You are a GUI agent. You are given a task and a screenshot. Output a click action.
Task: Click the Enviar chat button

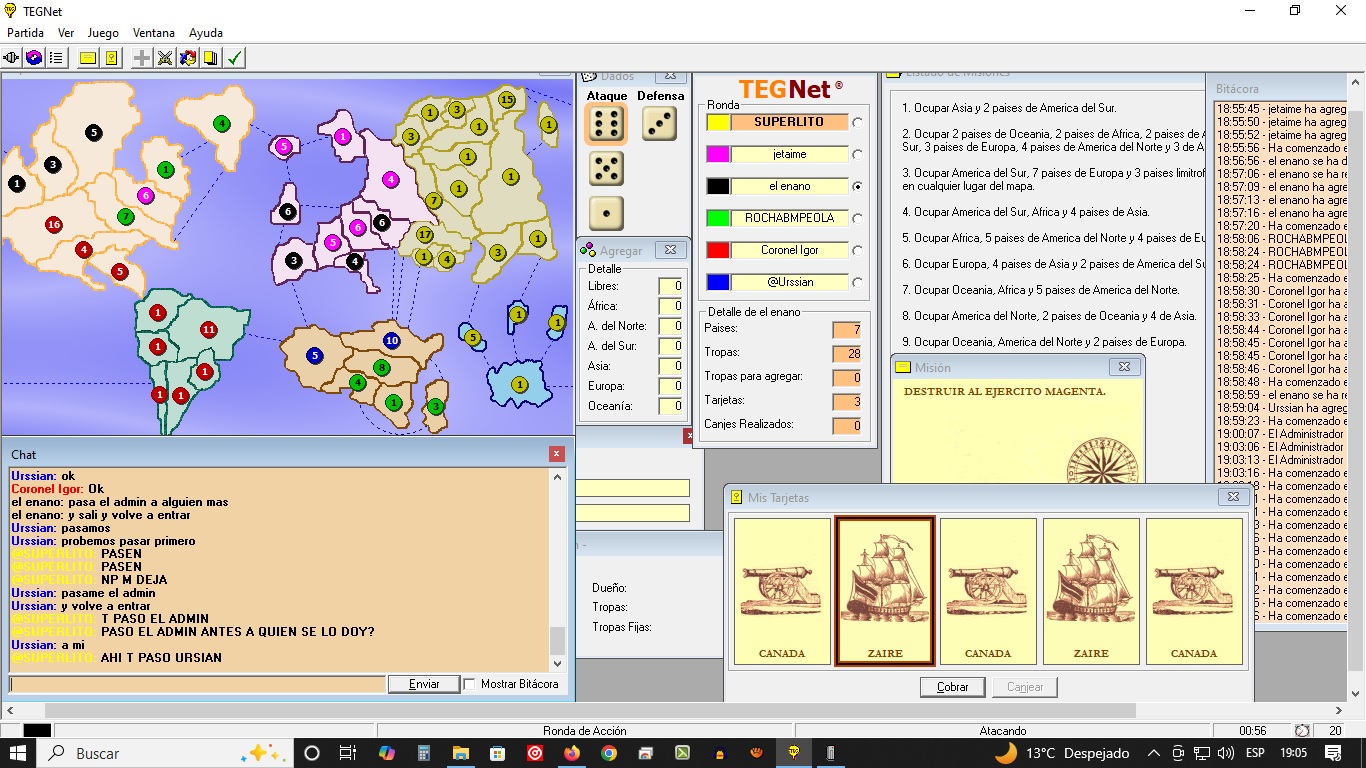pyautogui.click(x=424, y=684)
